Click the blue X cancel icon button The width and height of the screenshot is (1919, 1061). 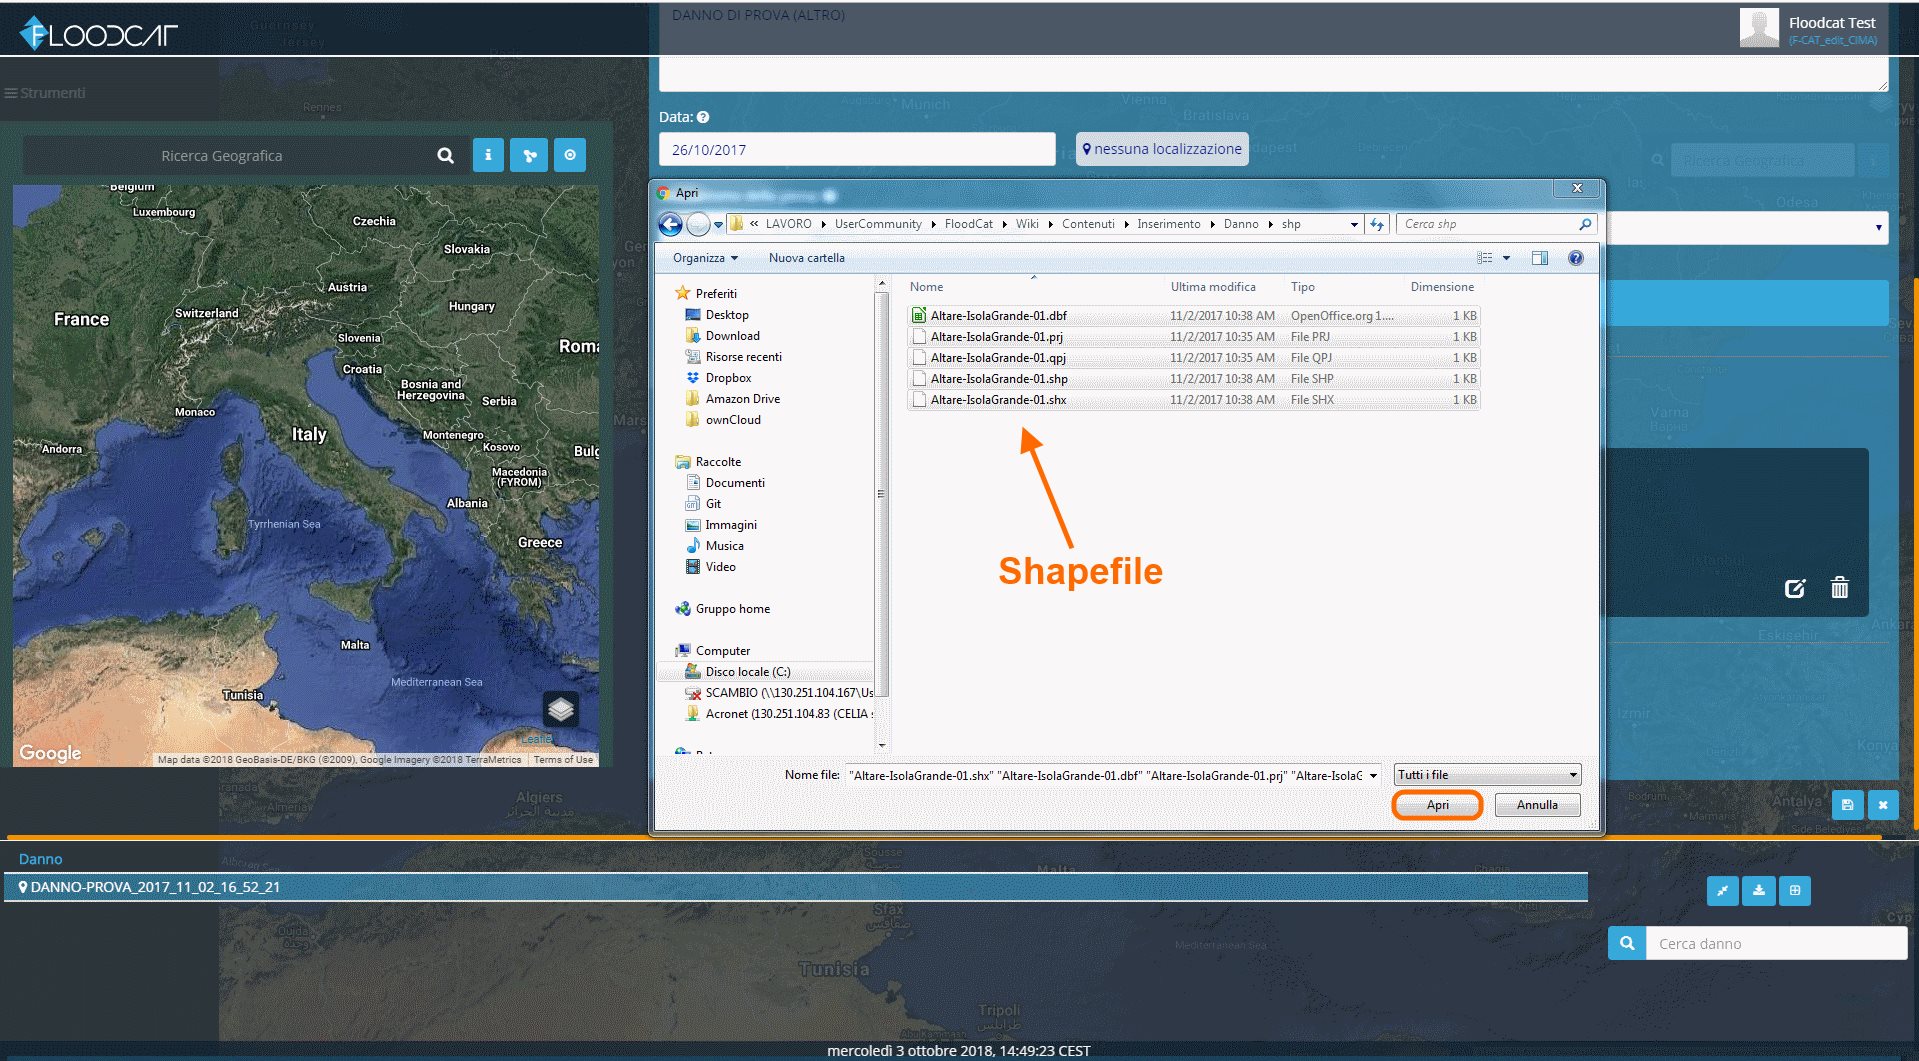point(1883,804)
